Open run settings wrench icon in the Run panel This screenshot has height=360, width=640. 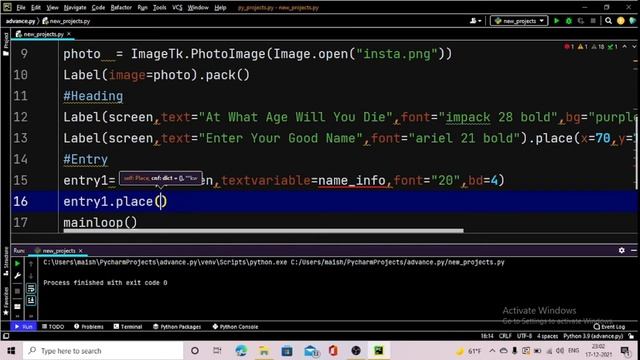pyautogui.click(x=17, y=276)
